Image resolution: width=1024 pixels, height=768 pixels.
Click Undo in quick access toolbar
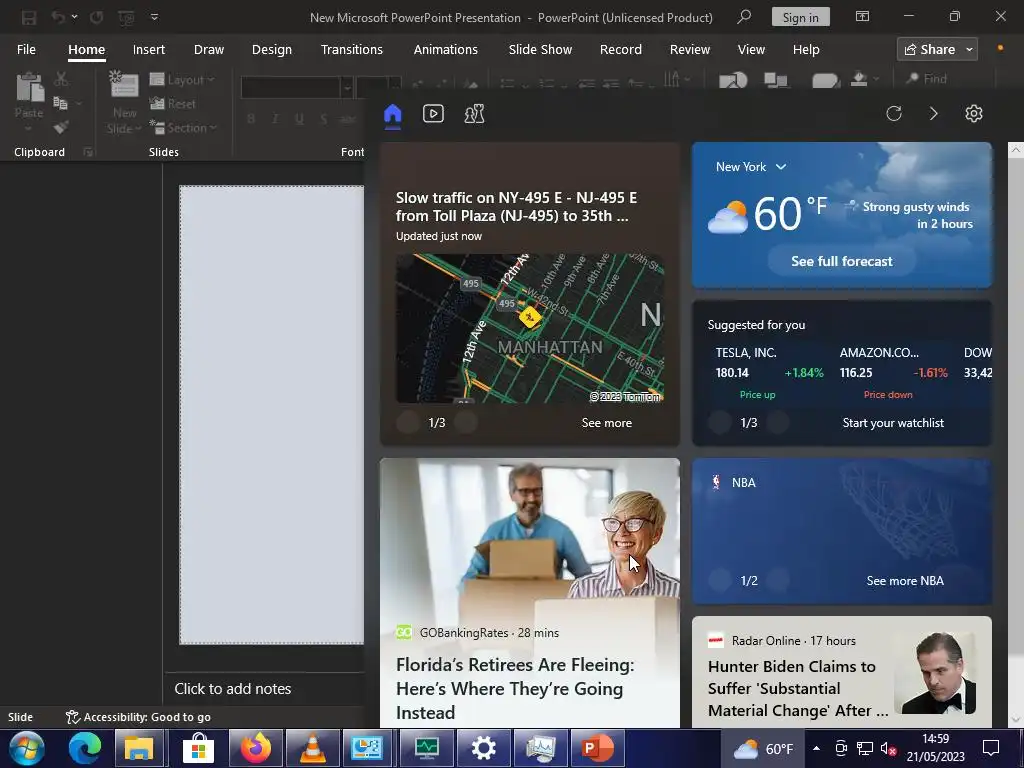point(58,17)
